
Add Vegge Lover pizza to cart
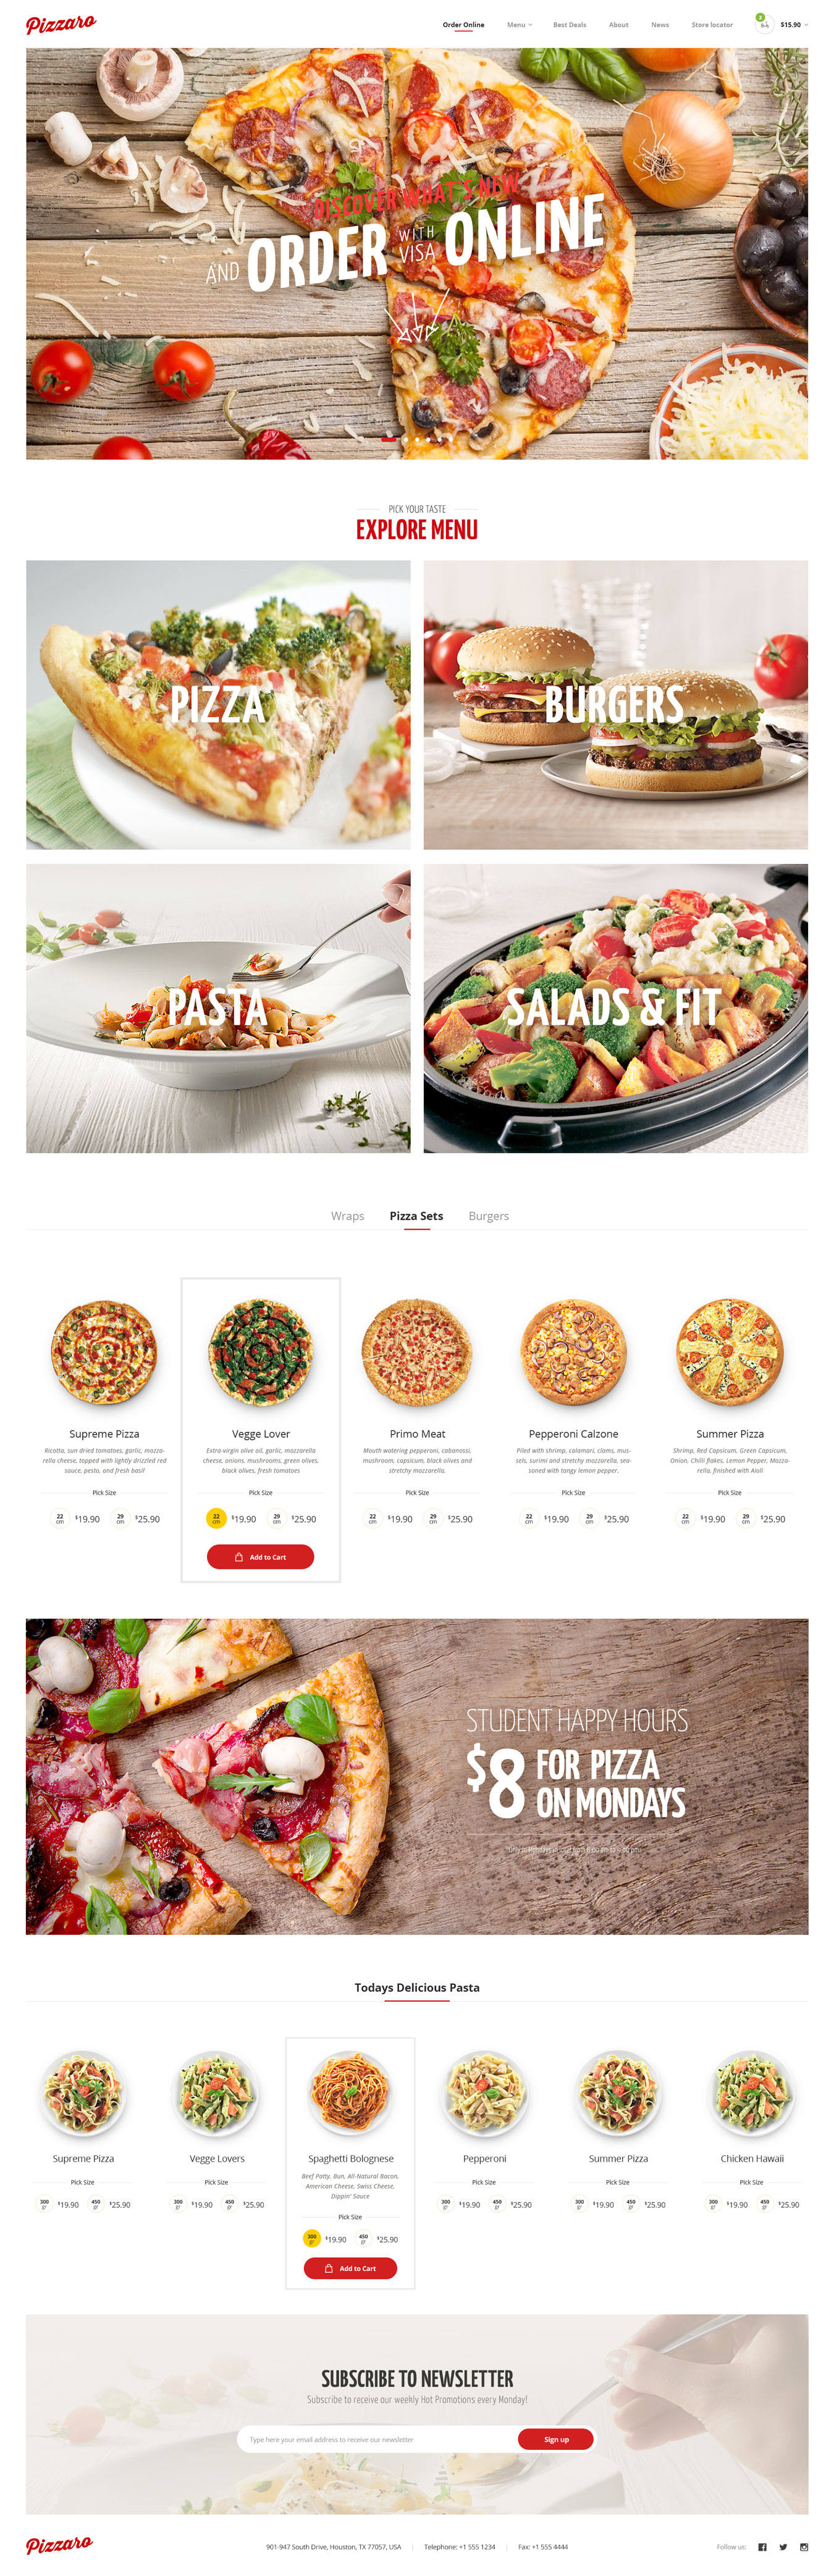260,1557
